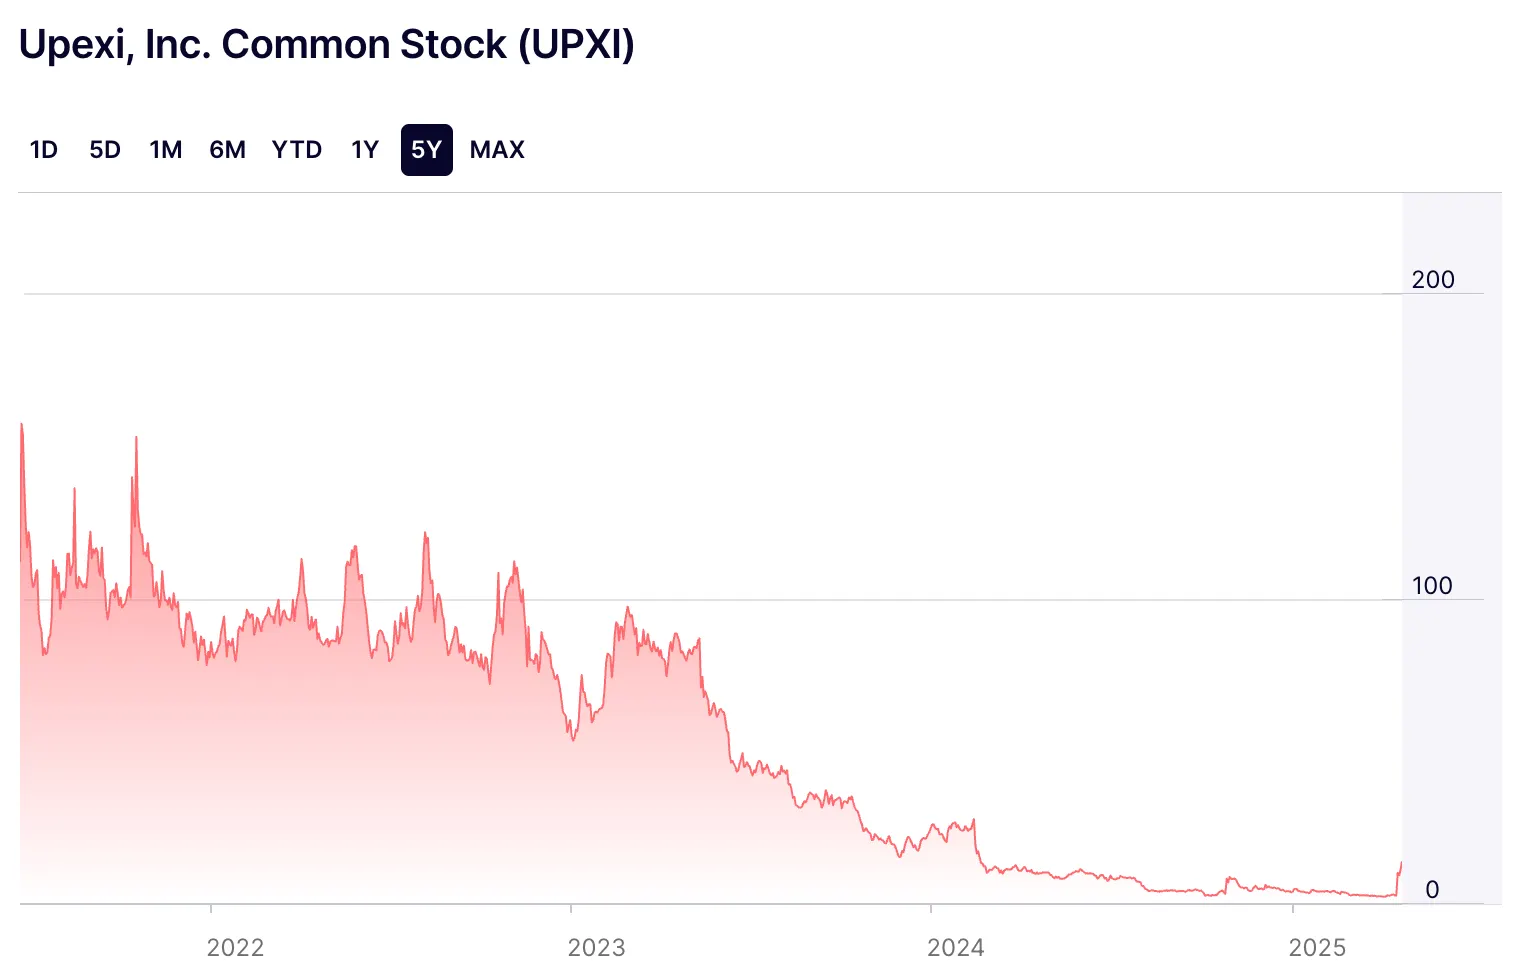Click the 200 price axis label
The width and height of the screenshot is (1524, 978).
tap(1434, 280)
